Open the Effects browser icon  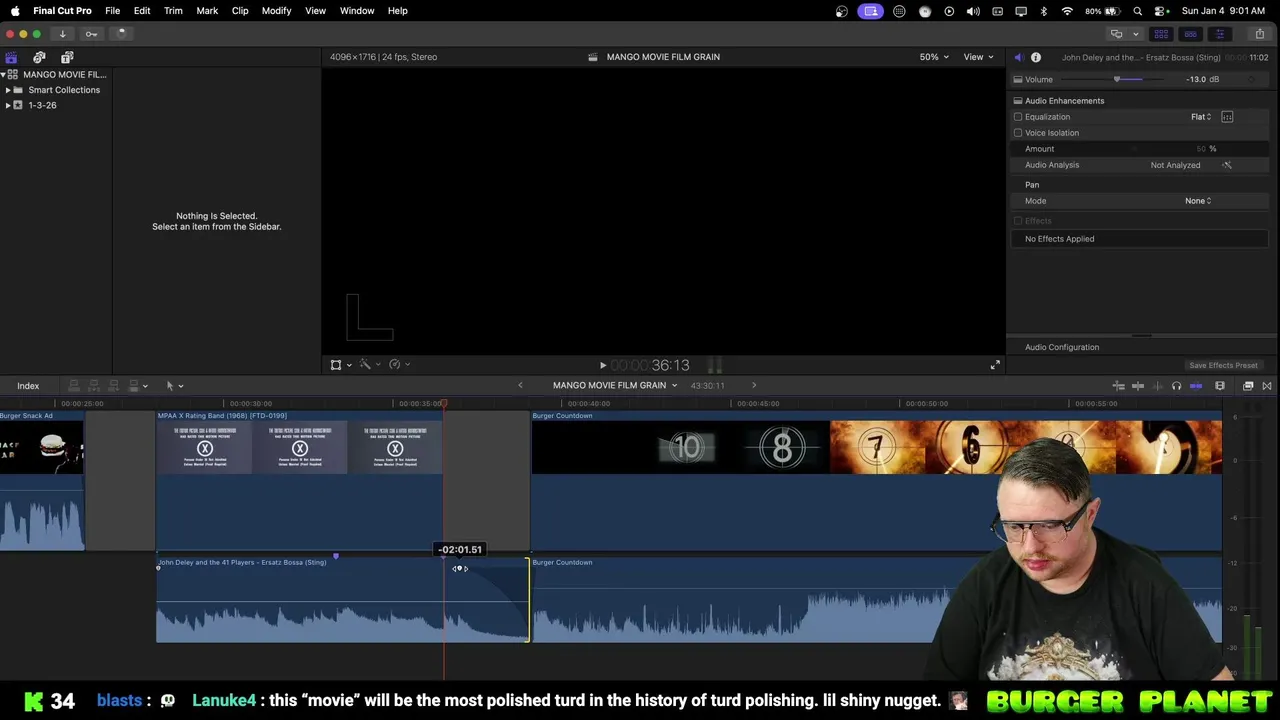pyautogui.click(x=1248, y=386)
